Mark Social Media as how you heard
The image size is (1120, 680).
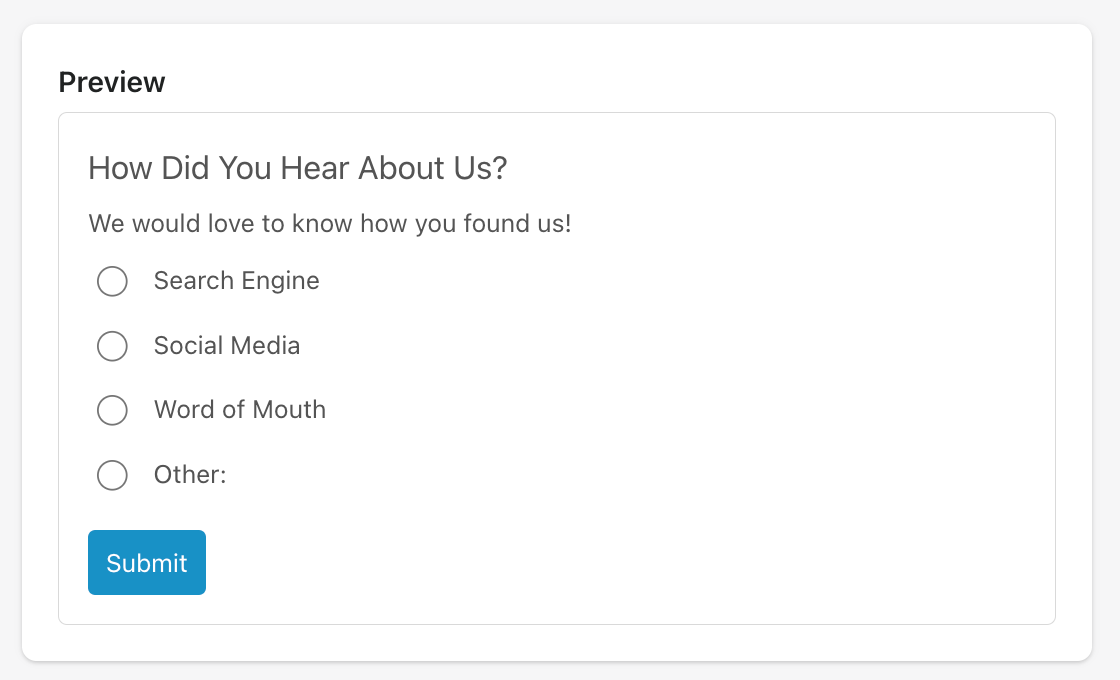(112, 346)
